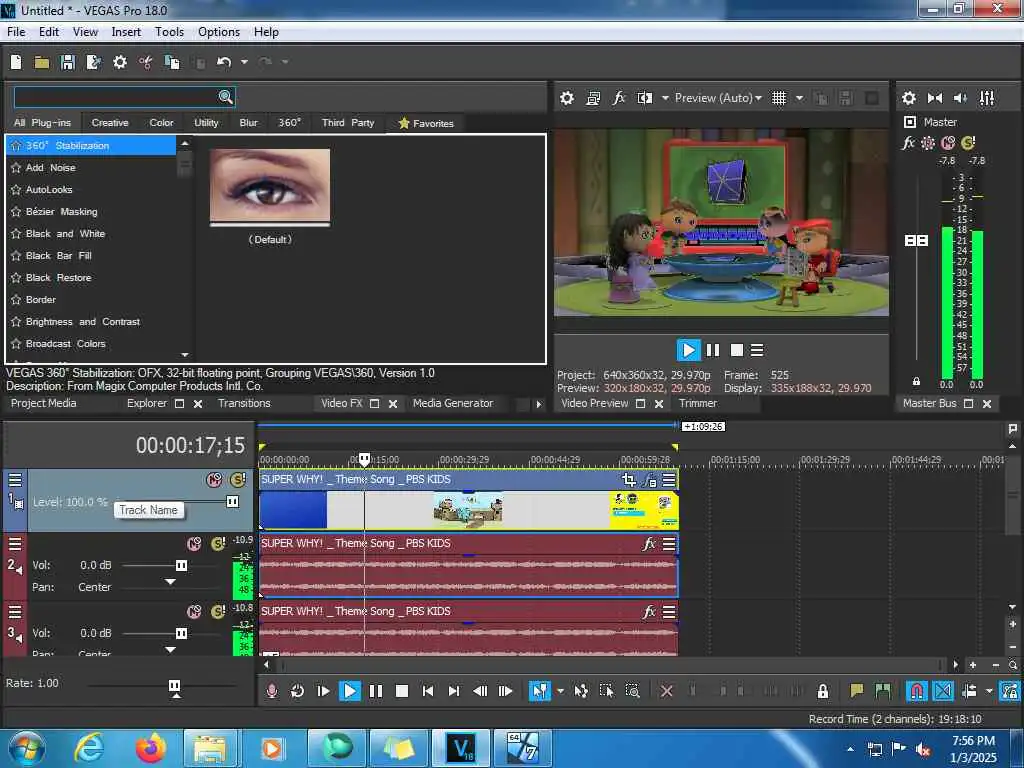The height and width of the screenshot is (768, 1024).
Task: Adjust track 2 volume slider
Action: (x=182, y=566)
